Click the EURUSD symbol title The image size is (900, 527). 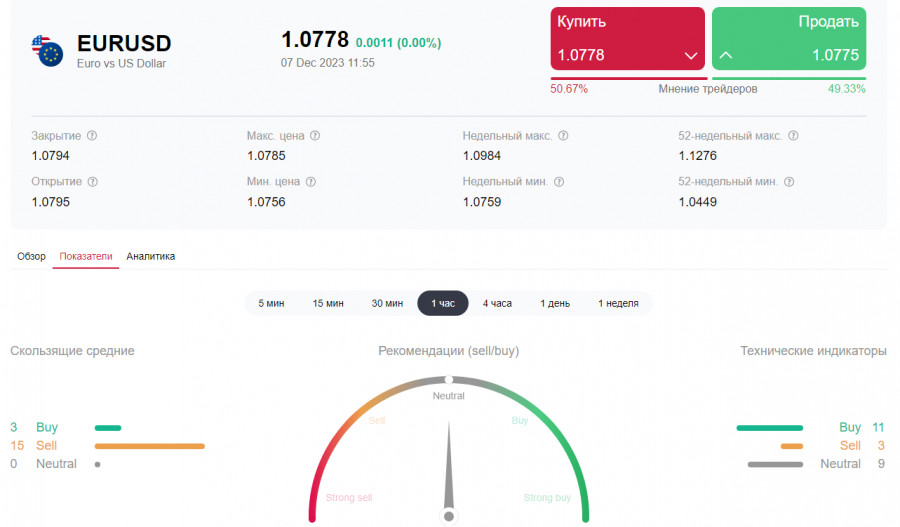point(124,44)
